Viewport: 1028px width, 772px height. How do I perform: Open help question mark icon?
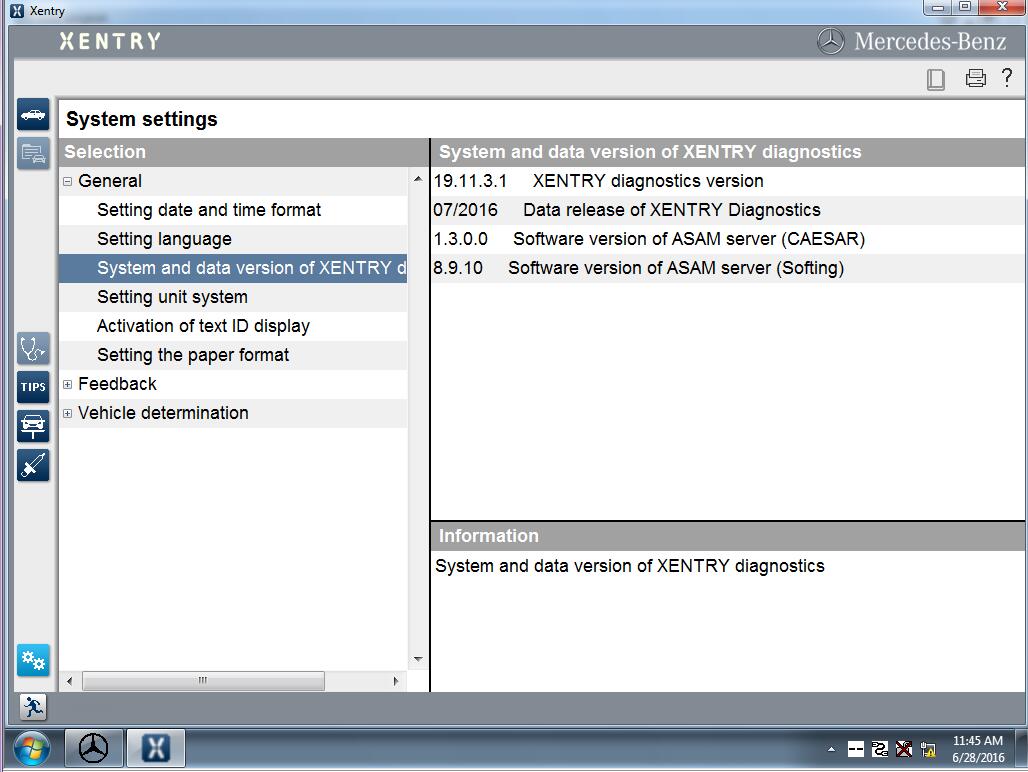coord(1007,77)
